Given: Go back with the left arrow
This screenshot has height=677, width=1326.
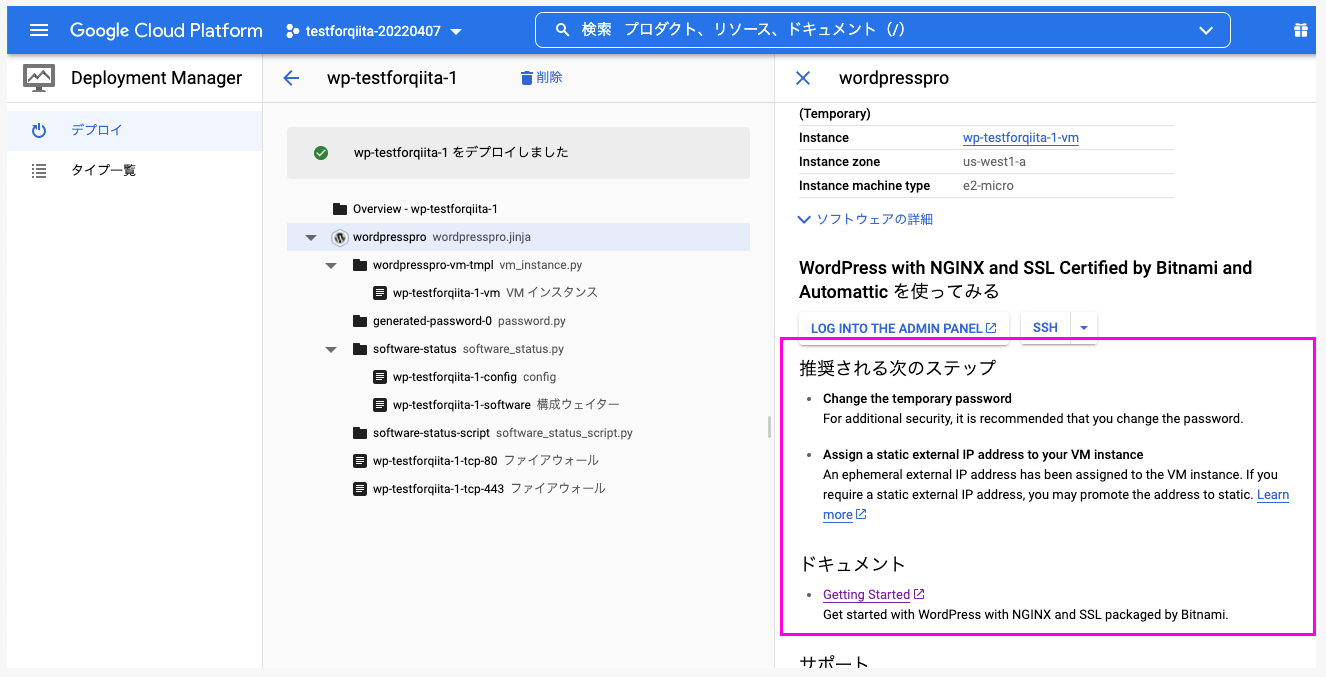Looking at the screenshot, I should [291, 78].
